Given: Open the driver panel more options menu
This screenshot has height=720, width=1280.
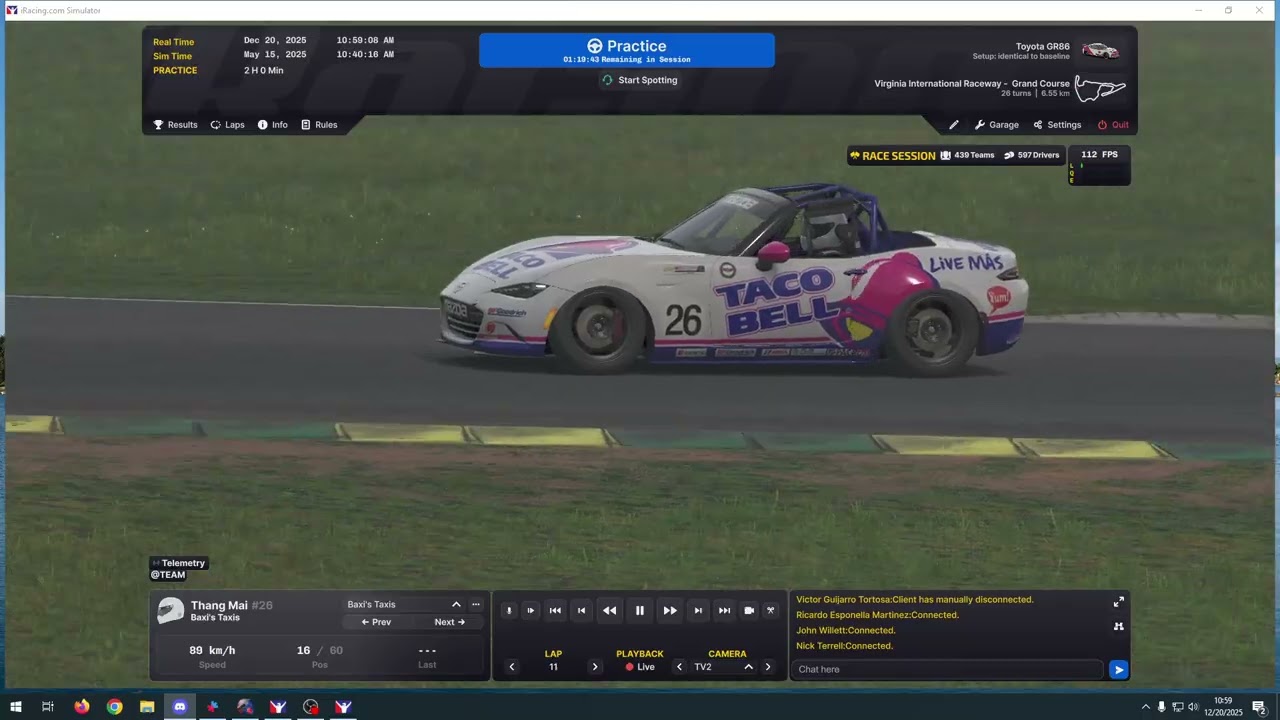Looking at the screenshot, I should (x=476, y=604).
